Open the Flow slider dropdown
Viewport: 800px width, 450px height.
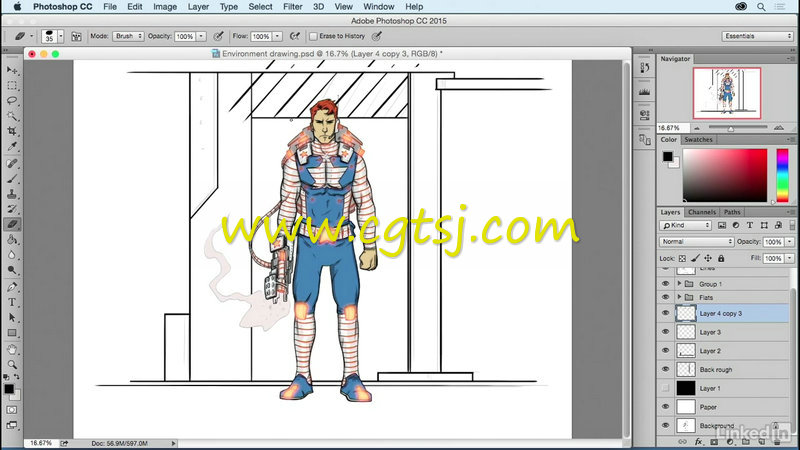(278, 36)
